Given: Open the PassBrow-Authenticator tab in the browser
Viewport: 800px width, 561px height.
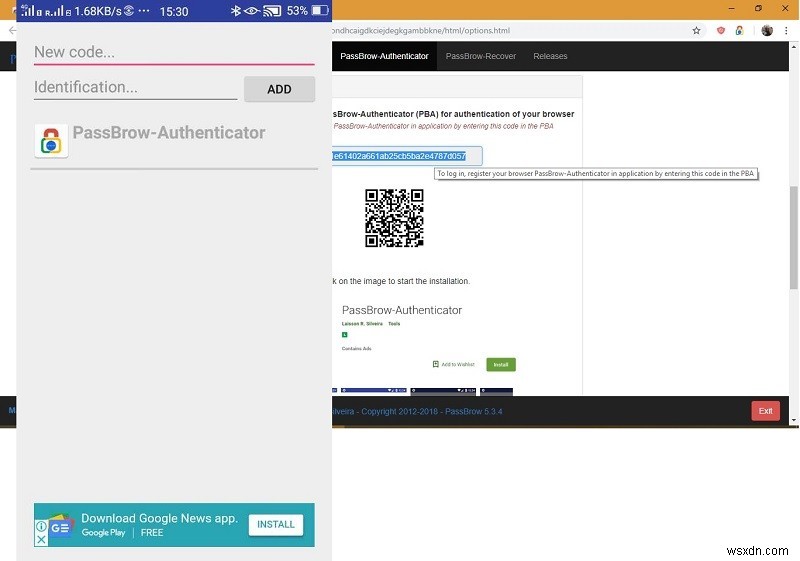Looking at the screenshot, I should (x=384, y=56).
